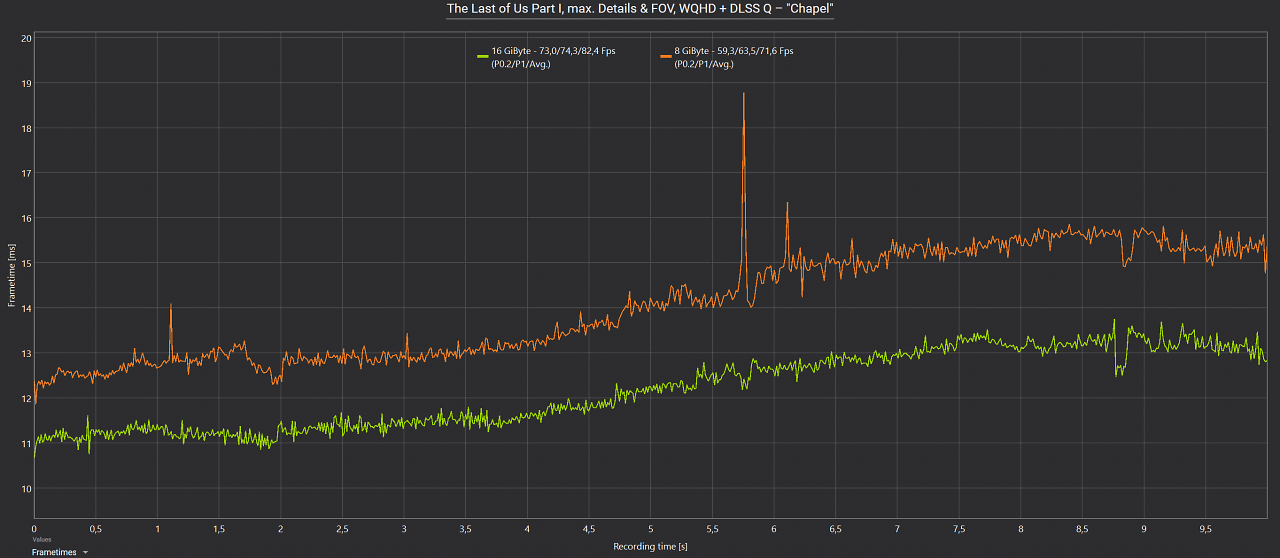
Task: Click the 20 label on the frametime axis
Action: [x=26, y=38]
